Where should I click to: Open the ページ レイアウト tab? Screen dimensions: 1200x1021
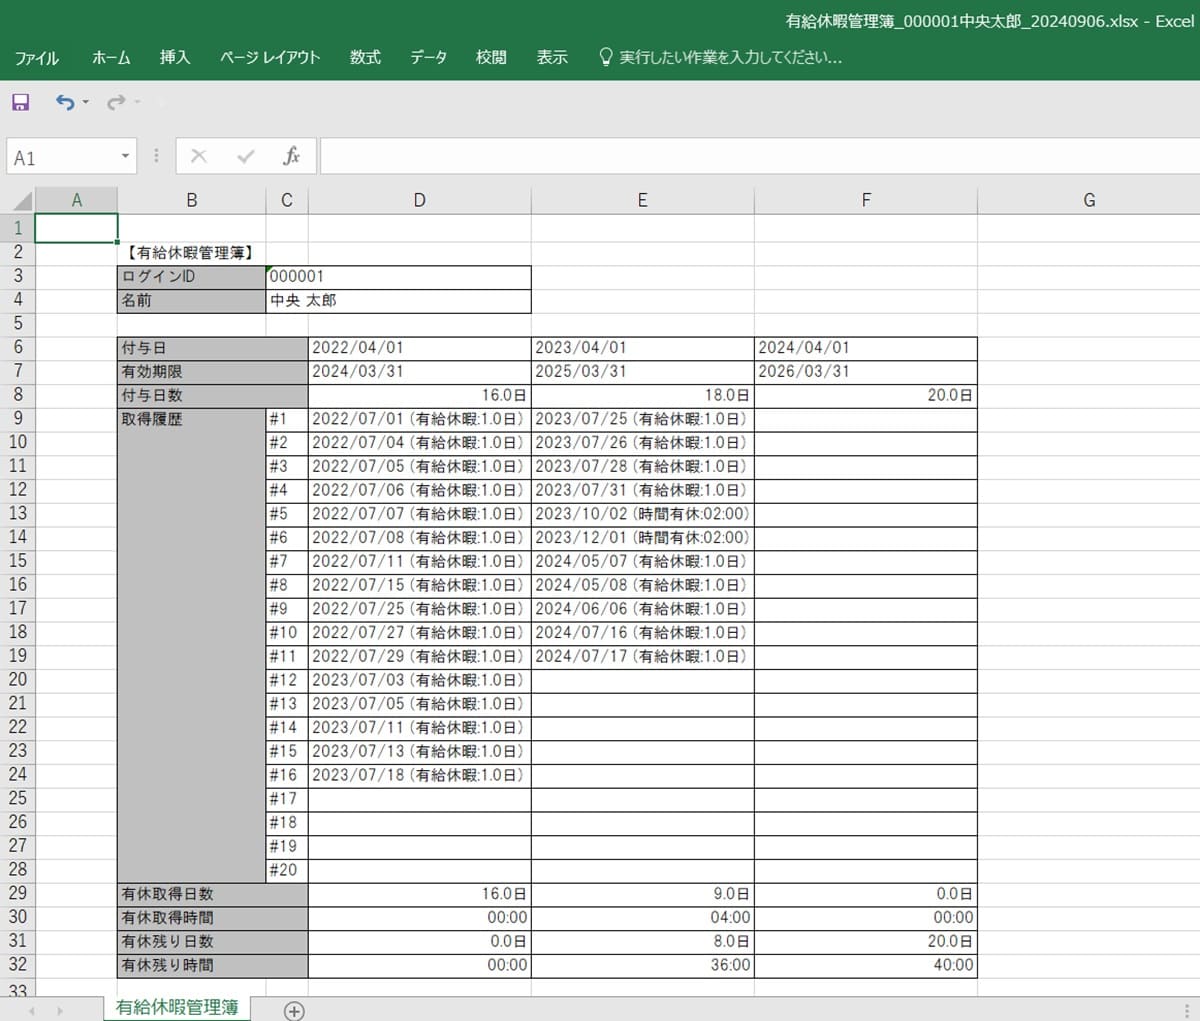click(x=270, y=58)
